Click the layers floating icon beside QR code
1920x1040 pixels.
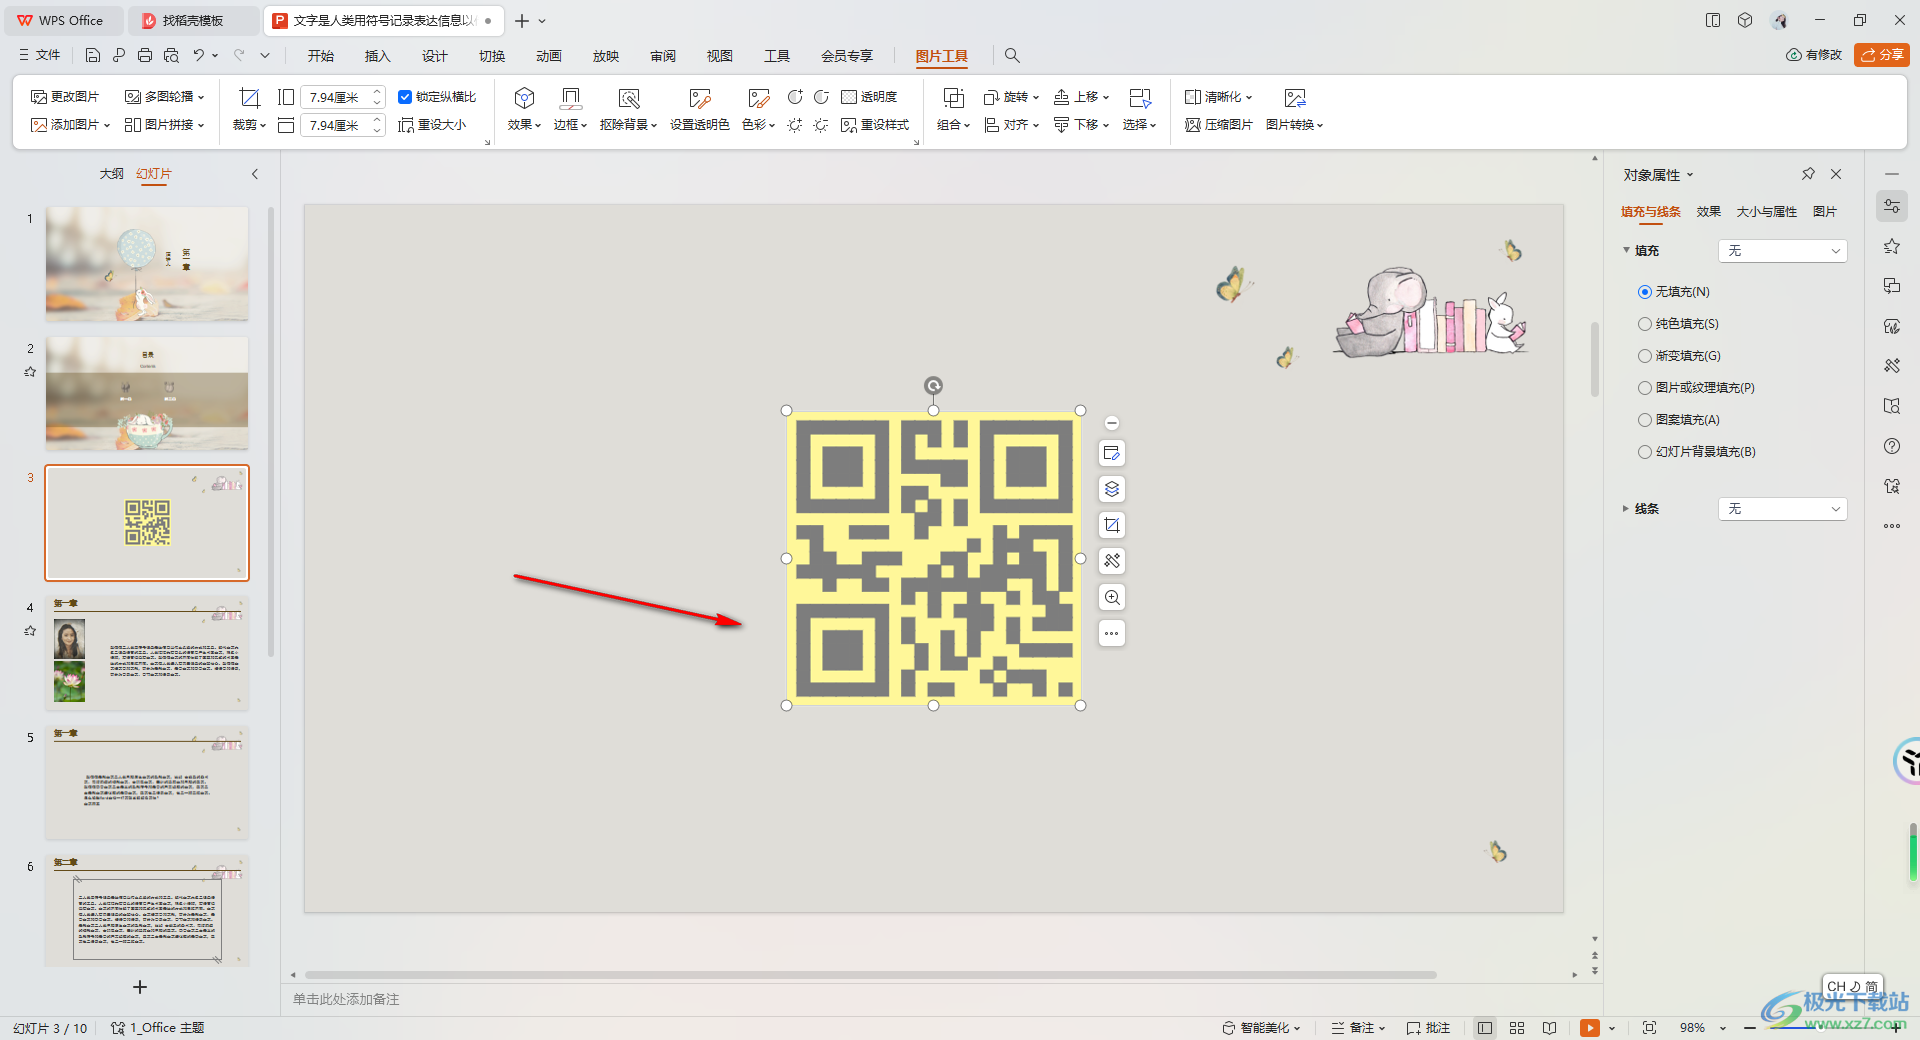pyautogui.click(x=1112, y=489)
